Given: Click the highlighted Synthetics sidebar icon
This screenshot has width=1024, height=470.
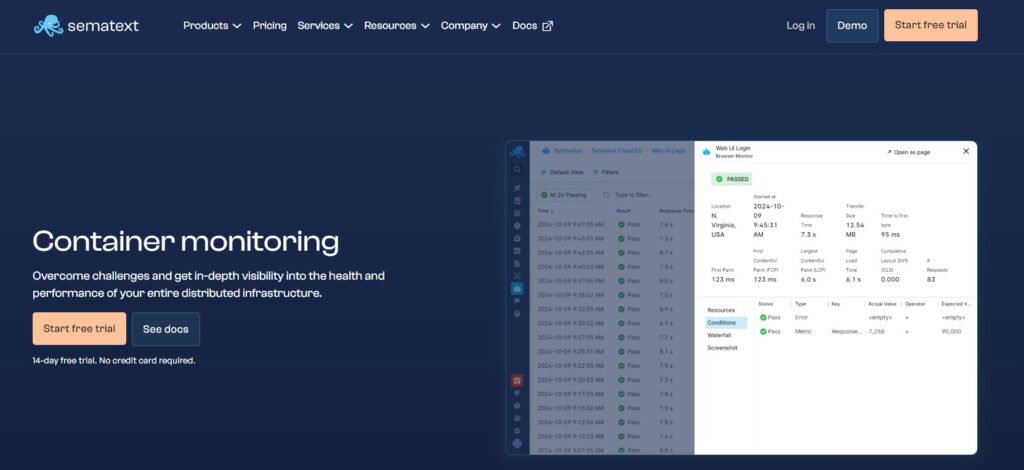Looking at the screenshot, I should 517,289.
